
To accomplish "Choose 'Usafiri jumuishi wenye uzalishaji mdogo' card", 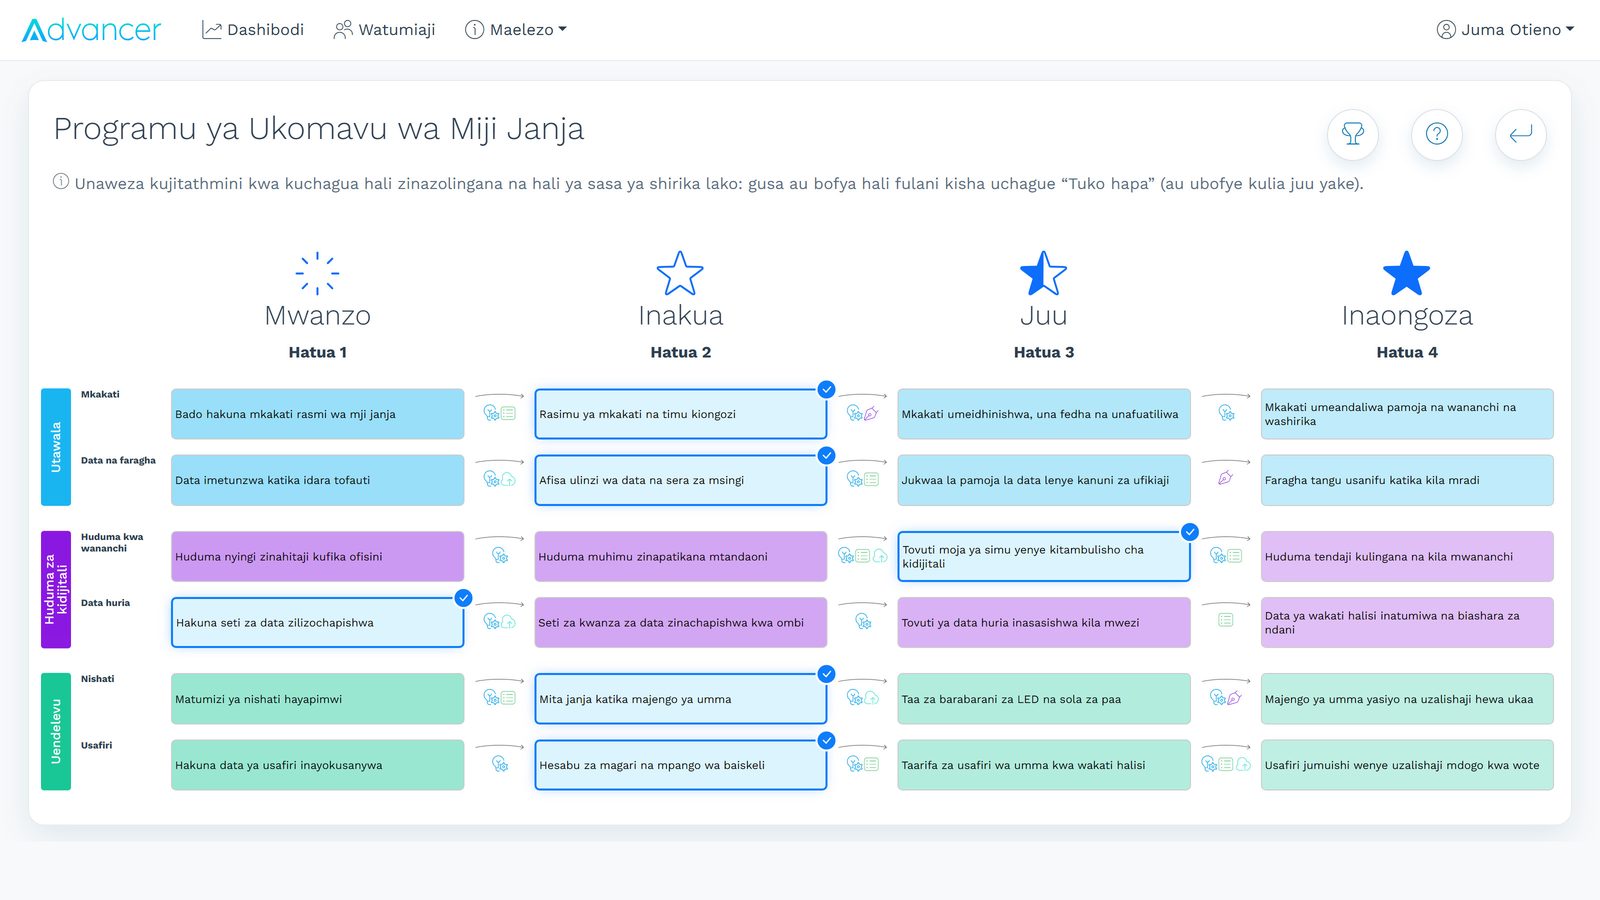I will click(x=1407, y=765).
